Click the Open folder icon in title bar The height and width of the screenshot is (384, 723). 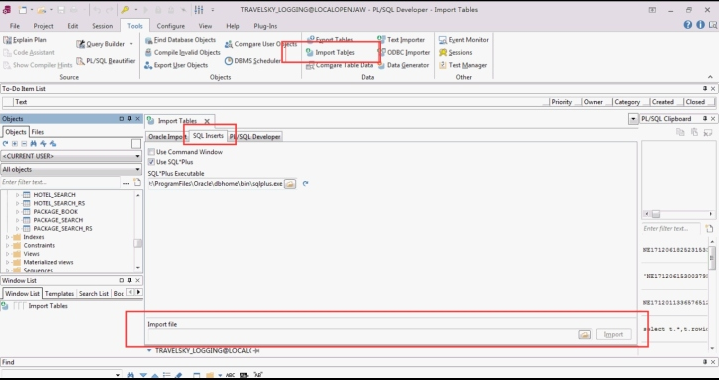coord(41,10)
